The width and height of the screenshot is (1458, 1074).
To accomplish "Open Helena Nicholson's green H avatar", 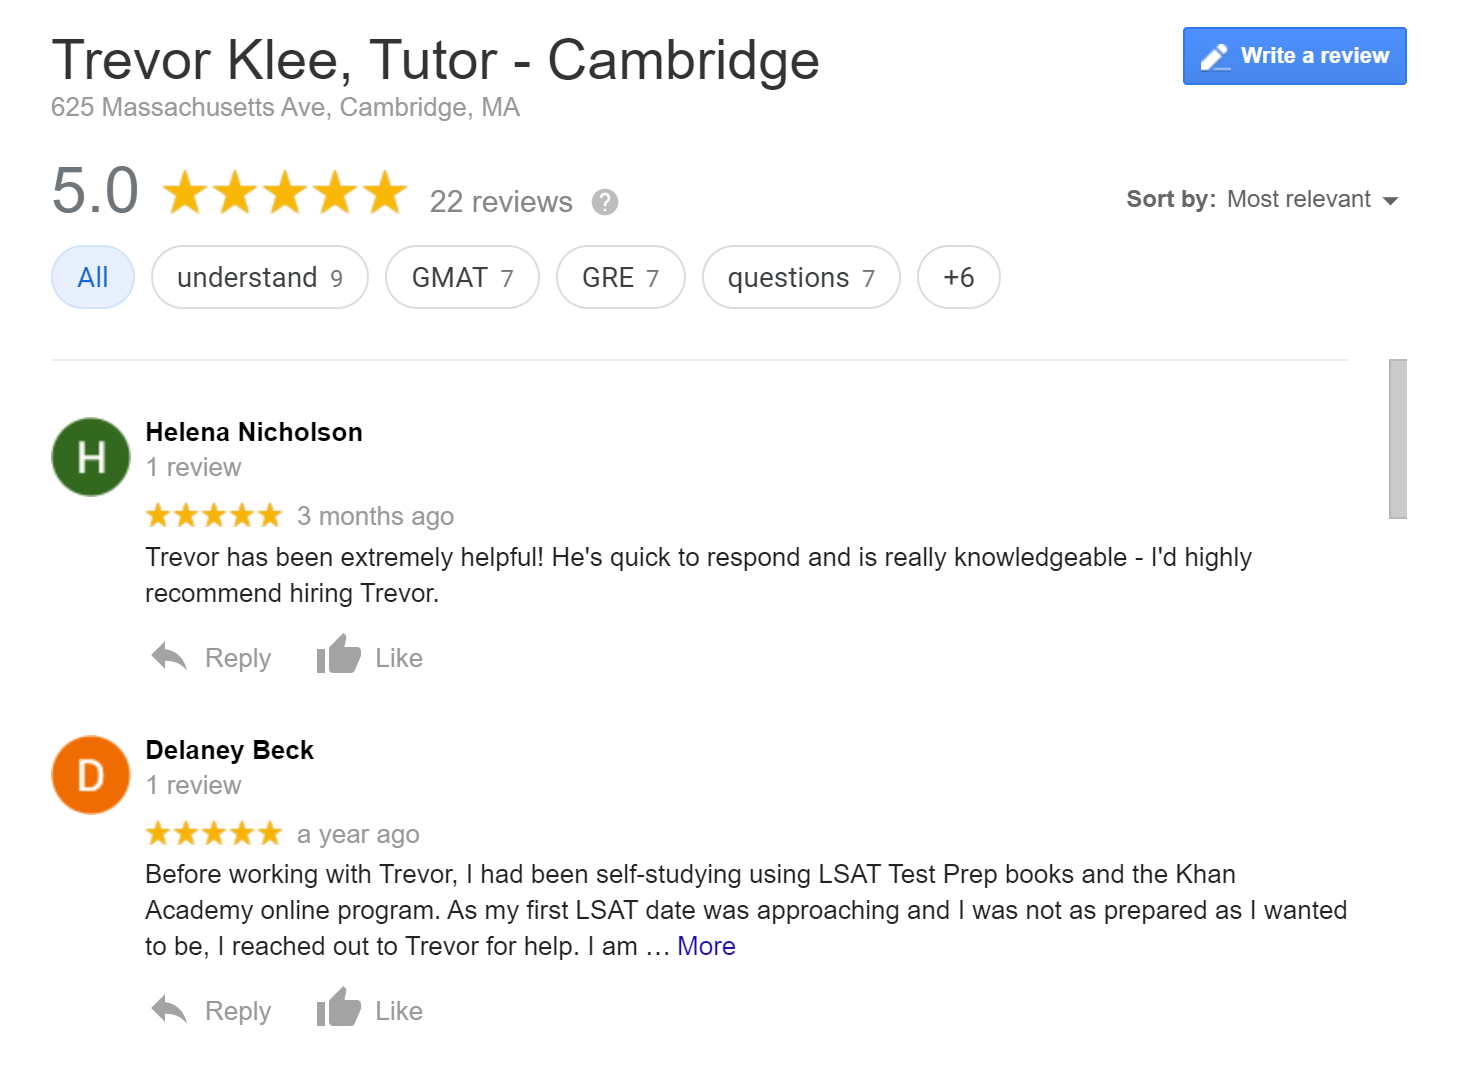I will (91, 457).
